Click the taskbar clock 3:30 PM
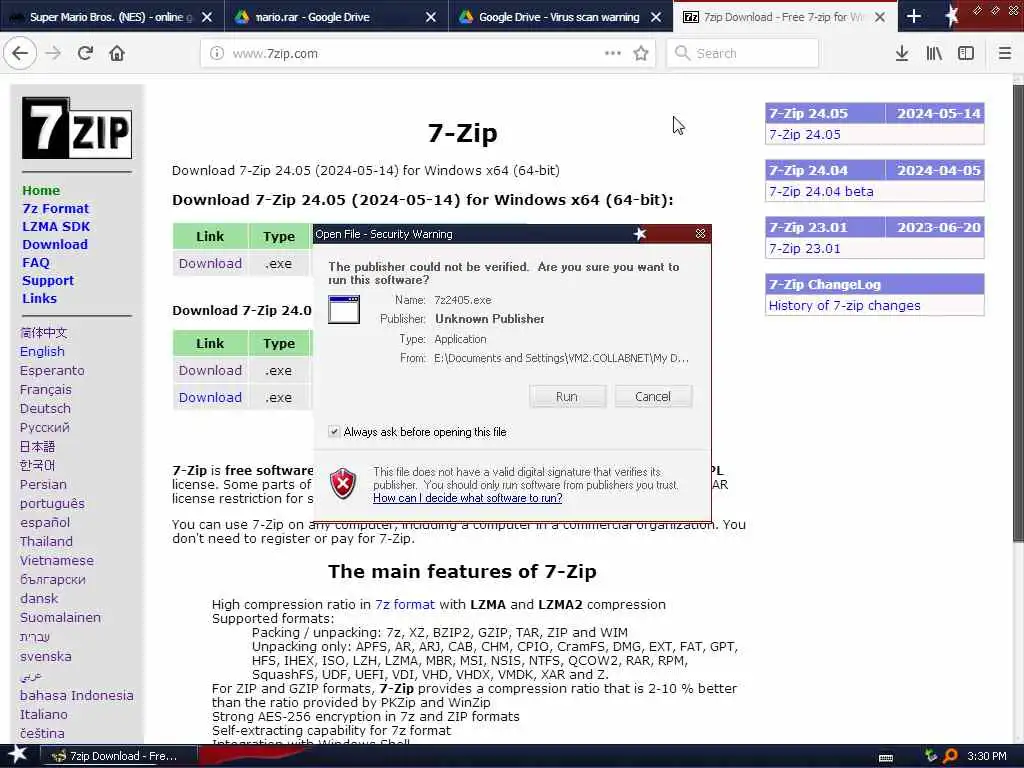Screen dimensions: 1024x768 [987, 756]
